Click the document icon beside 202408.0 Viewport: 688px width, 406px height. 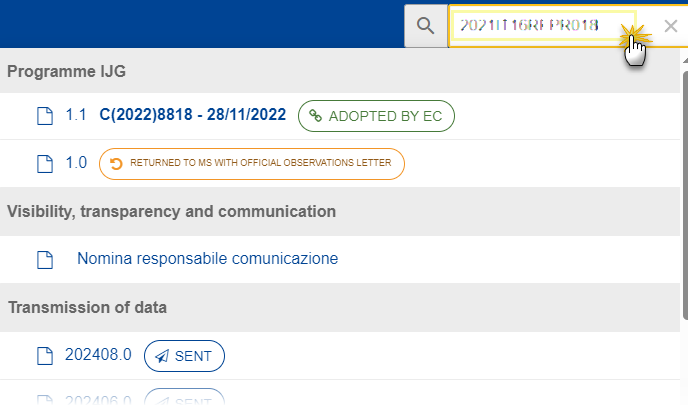(45, 356)
